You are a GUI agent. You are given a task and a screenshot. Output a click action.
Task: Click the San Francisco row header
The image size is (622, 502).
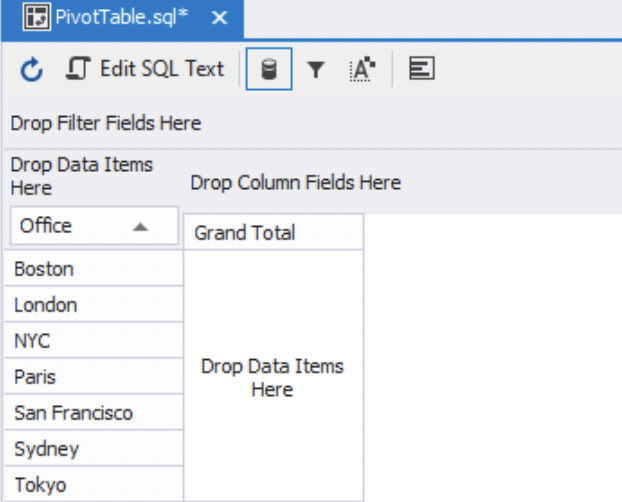92,413
